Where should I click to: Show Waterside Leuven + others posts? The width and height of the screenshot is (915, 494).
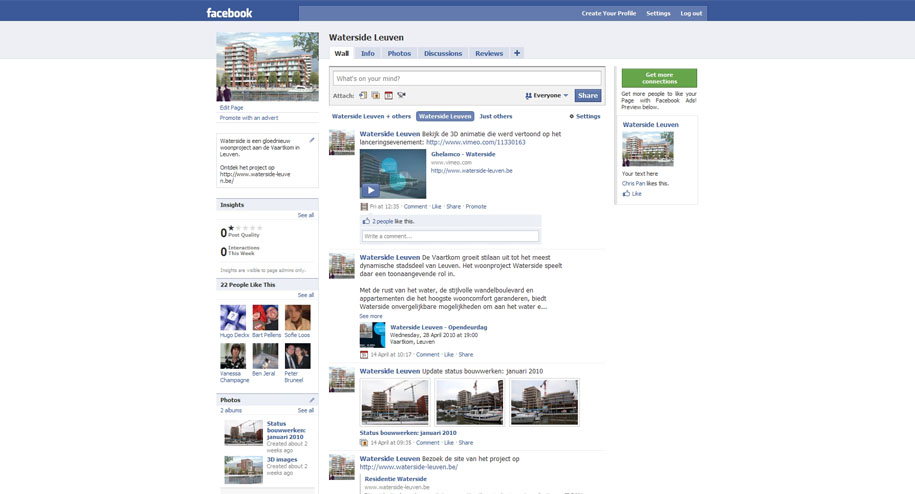tap(371, 116)
